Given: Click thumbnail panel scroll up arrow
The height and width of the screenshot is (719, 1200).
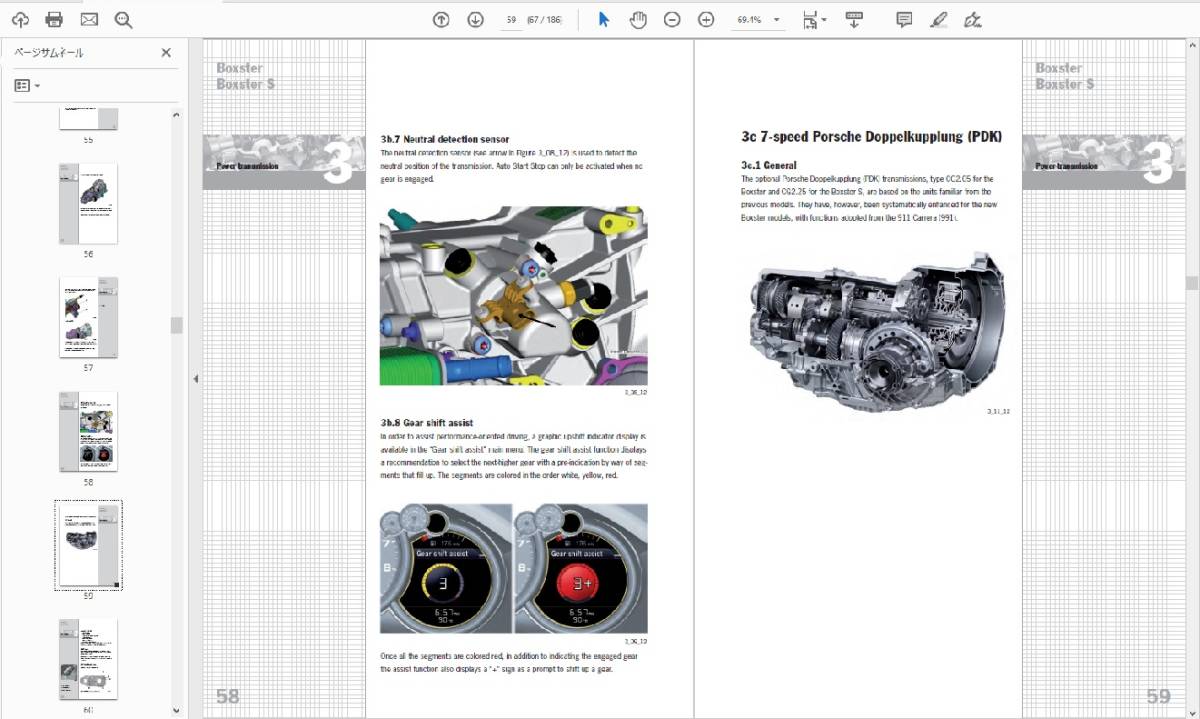Looking at the screenshot, I should coord(177,115).
